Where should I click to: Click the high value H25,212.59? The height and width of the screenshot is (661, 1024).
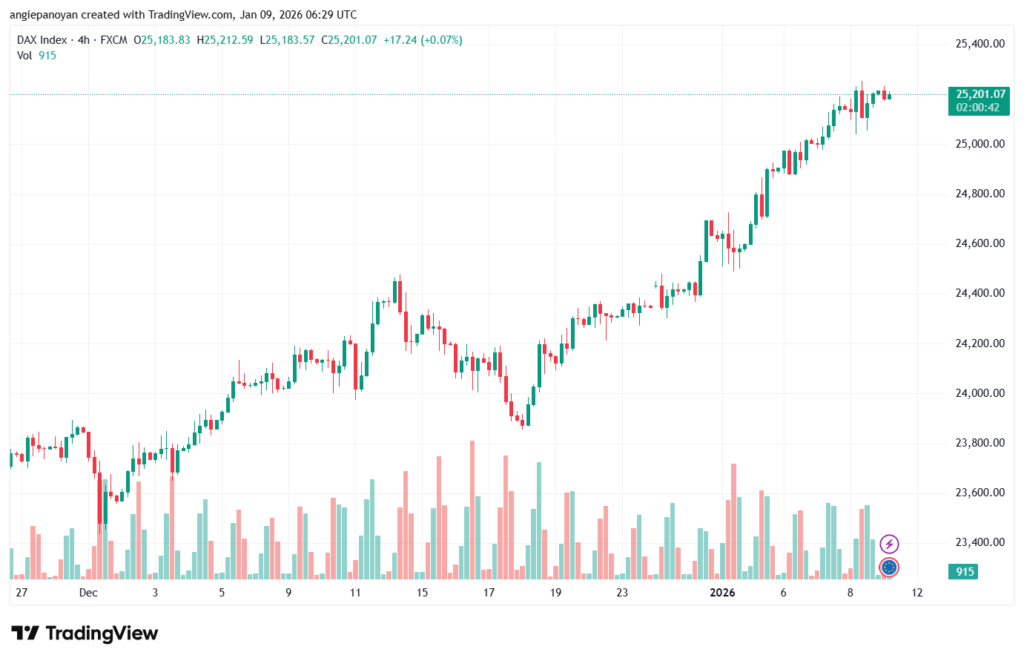coord(228,40)
